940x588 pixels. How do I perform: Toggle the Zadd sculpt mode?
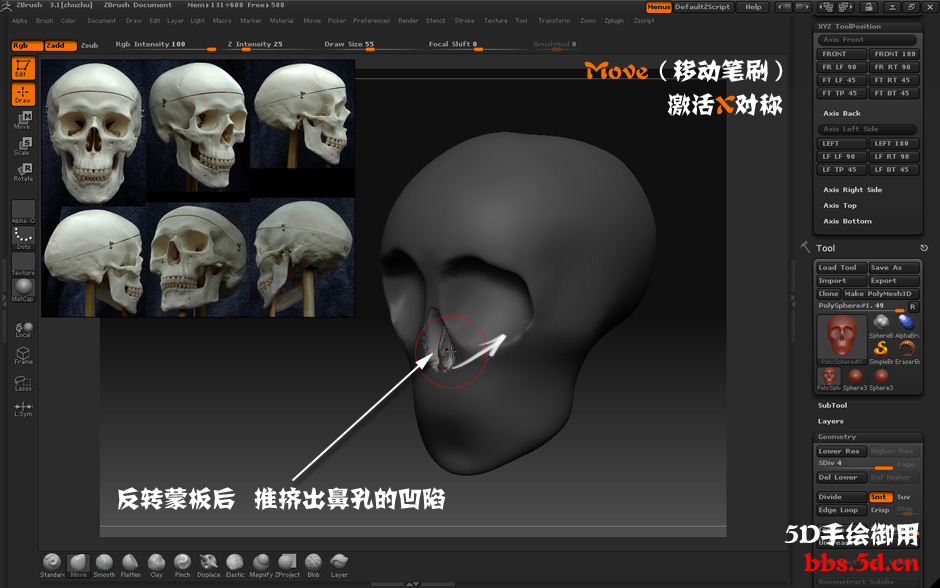[x=61, y=46]
